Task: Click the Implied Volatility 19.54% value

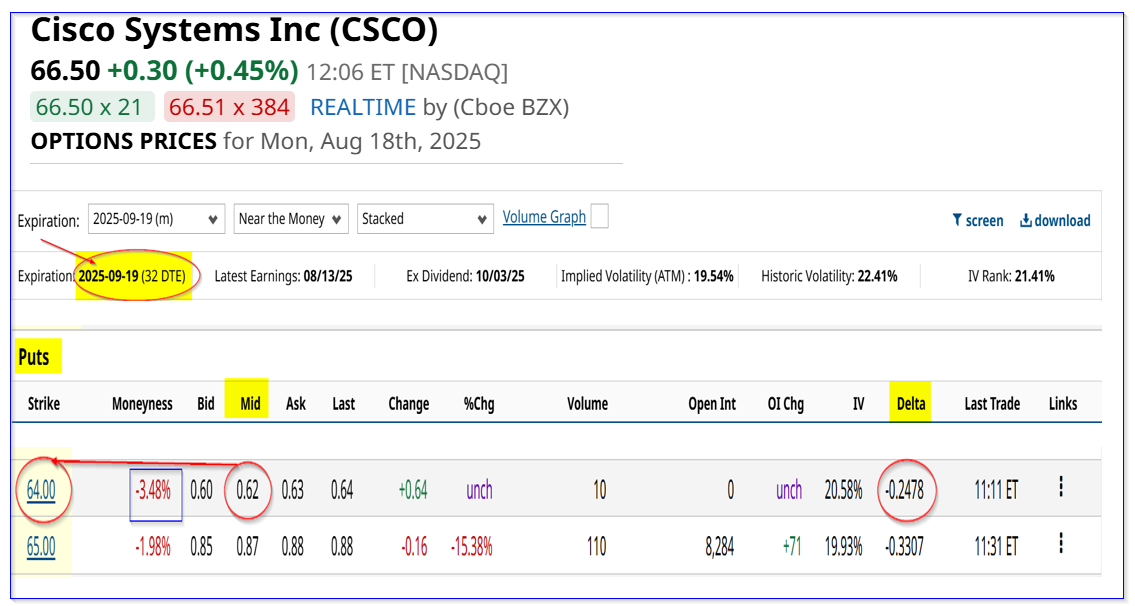Action: (x=714, y=276)
